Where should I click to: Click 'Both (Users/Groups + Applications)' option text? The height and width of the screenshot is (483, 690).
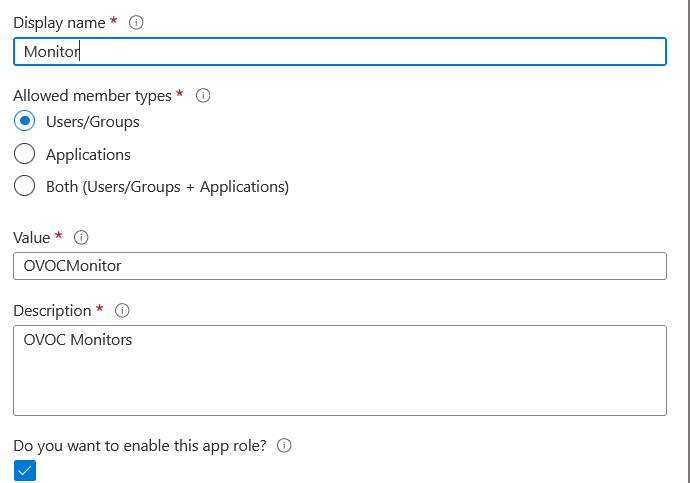(167, 187)
